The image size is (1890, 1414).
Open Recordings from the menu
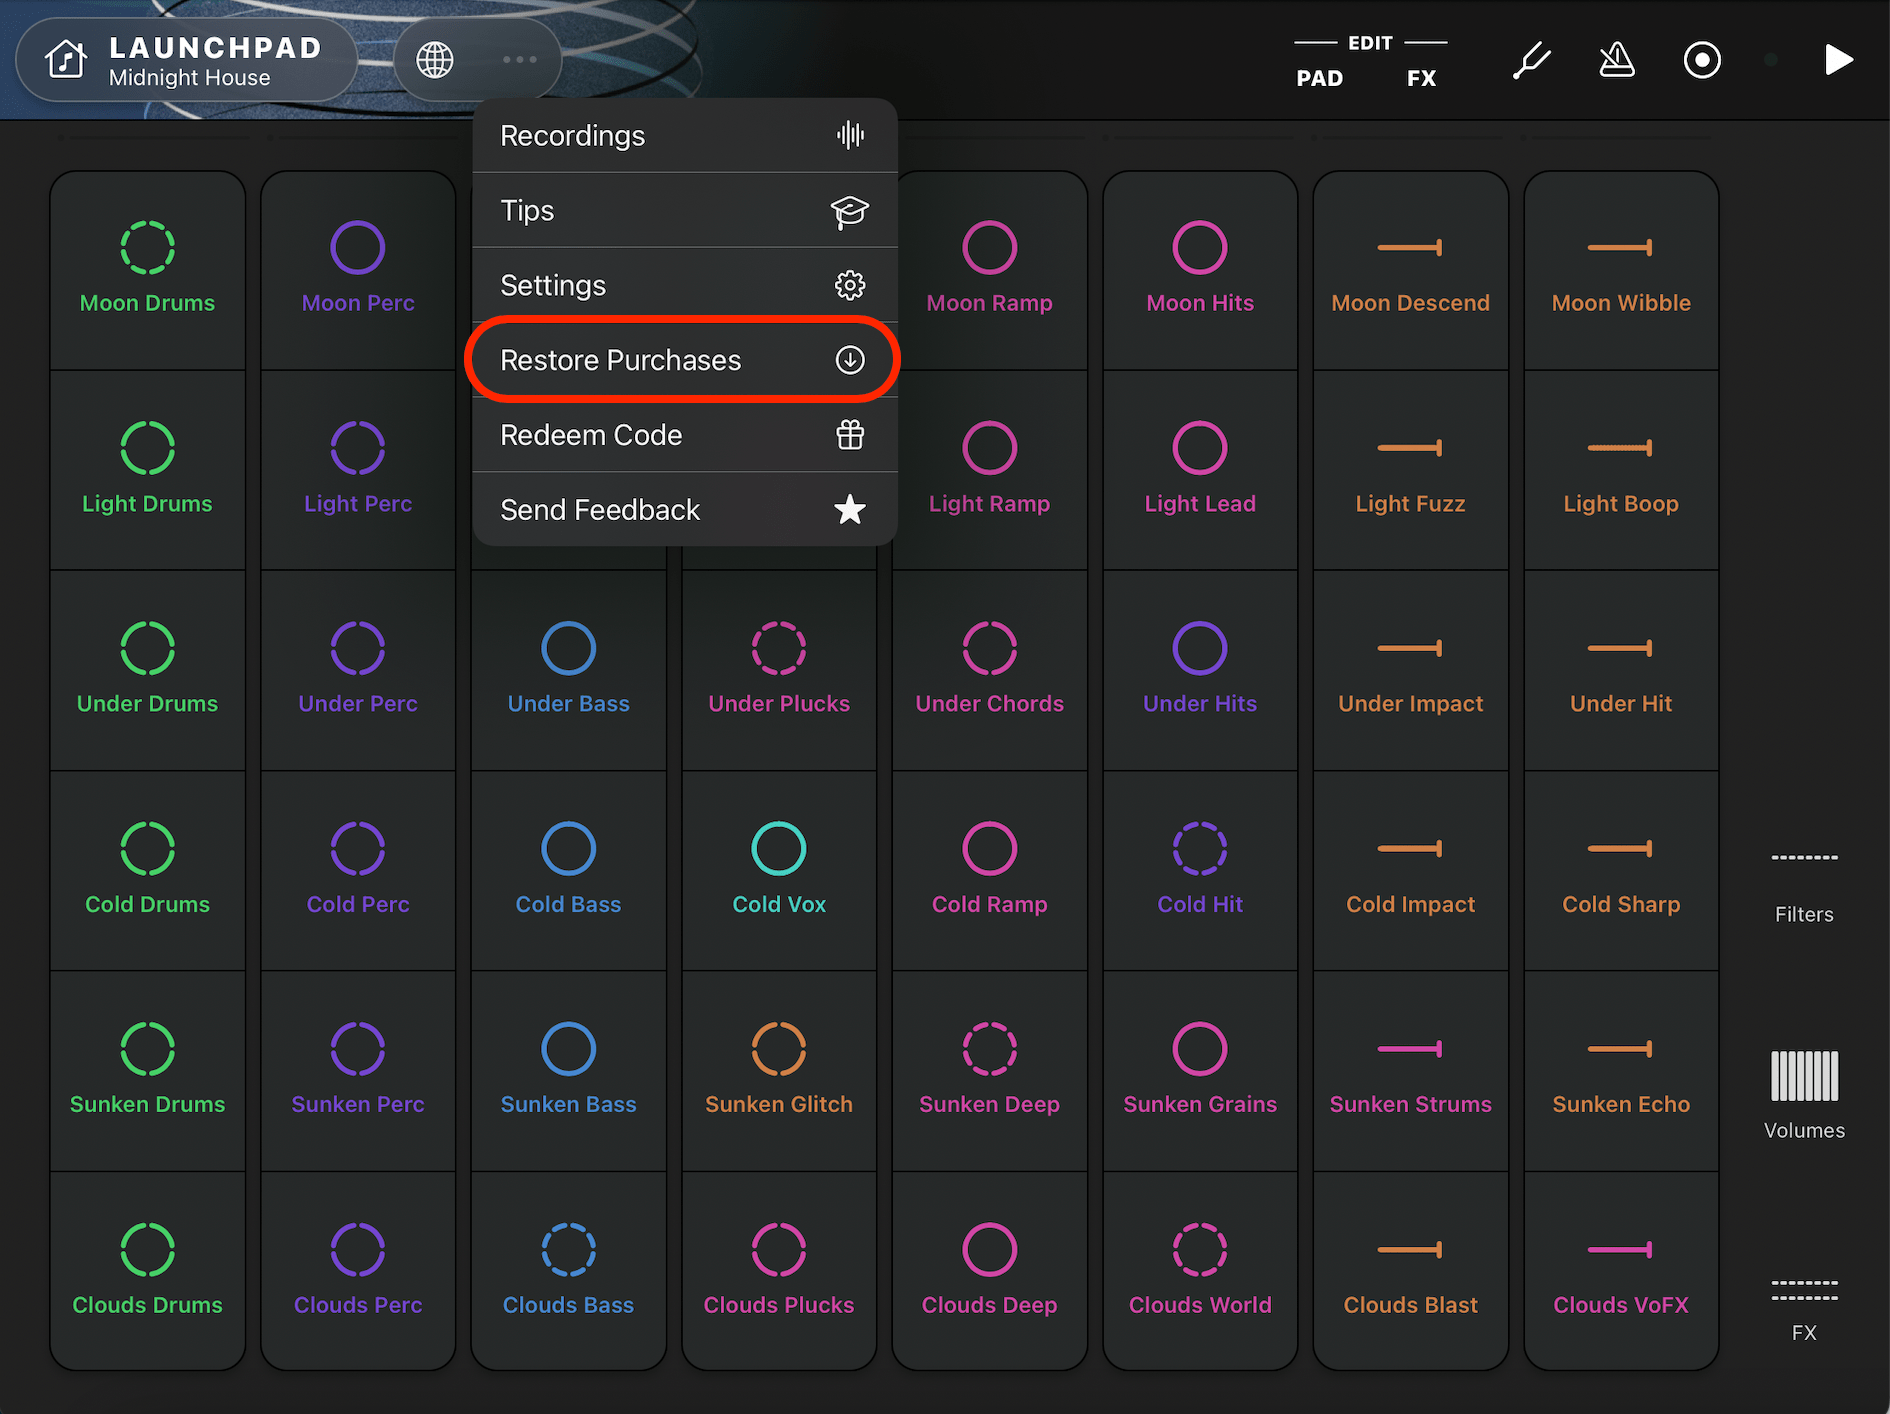pos(684,135)
